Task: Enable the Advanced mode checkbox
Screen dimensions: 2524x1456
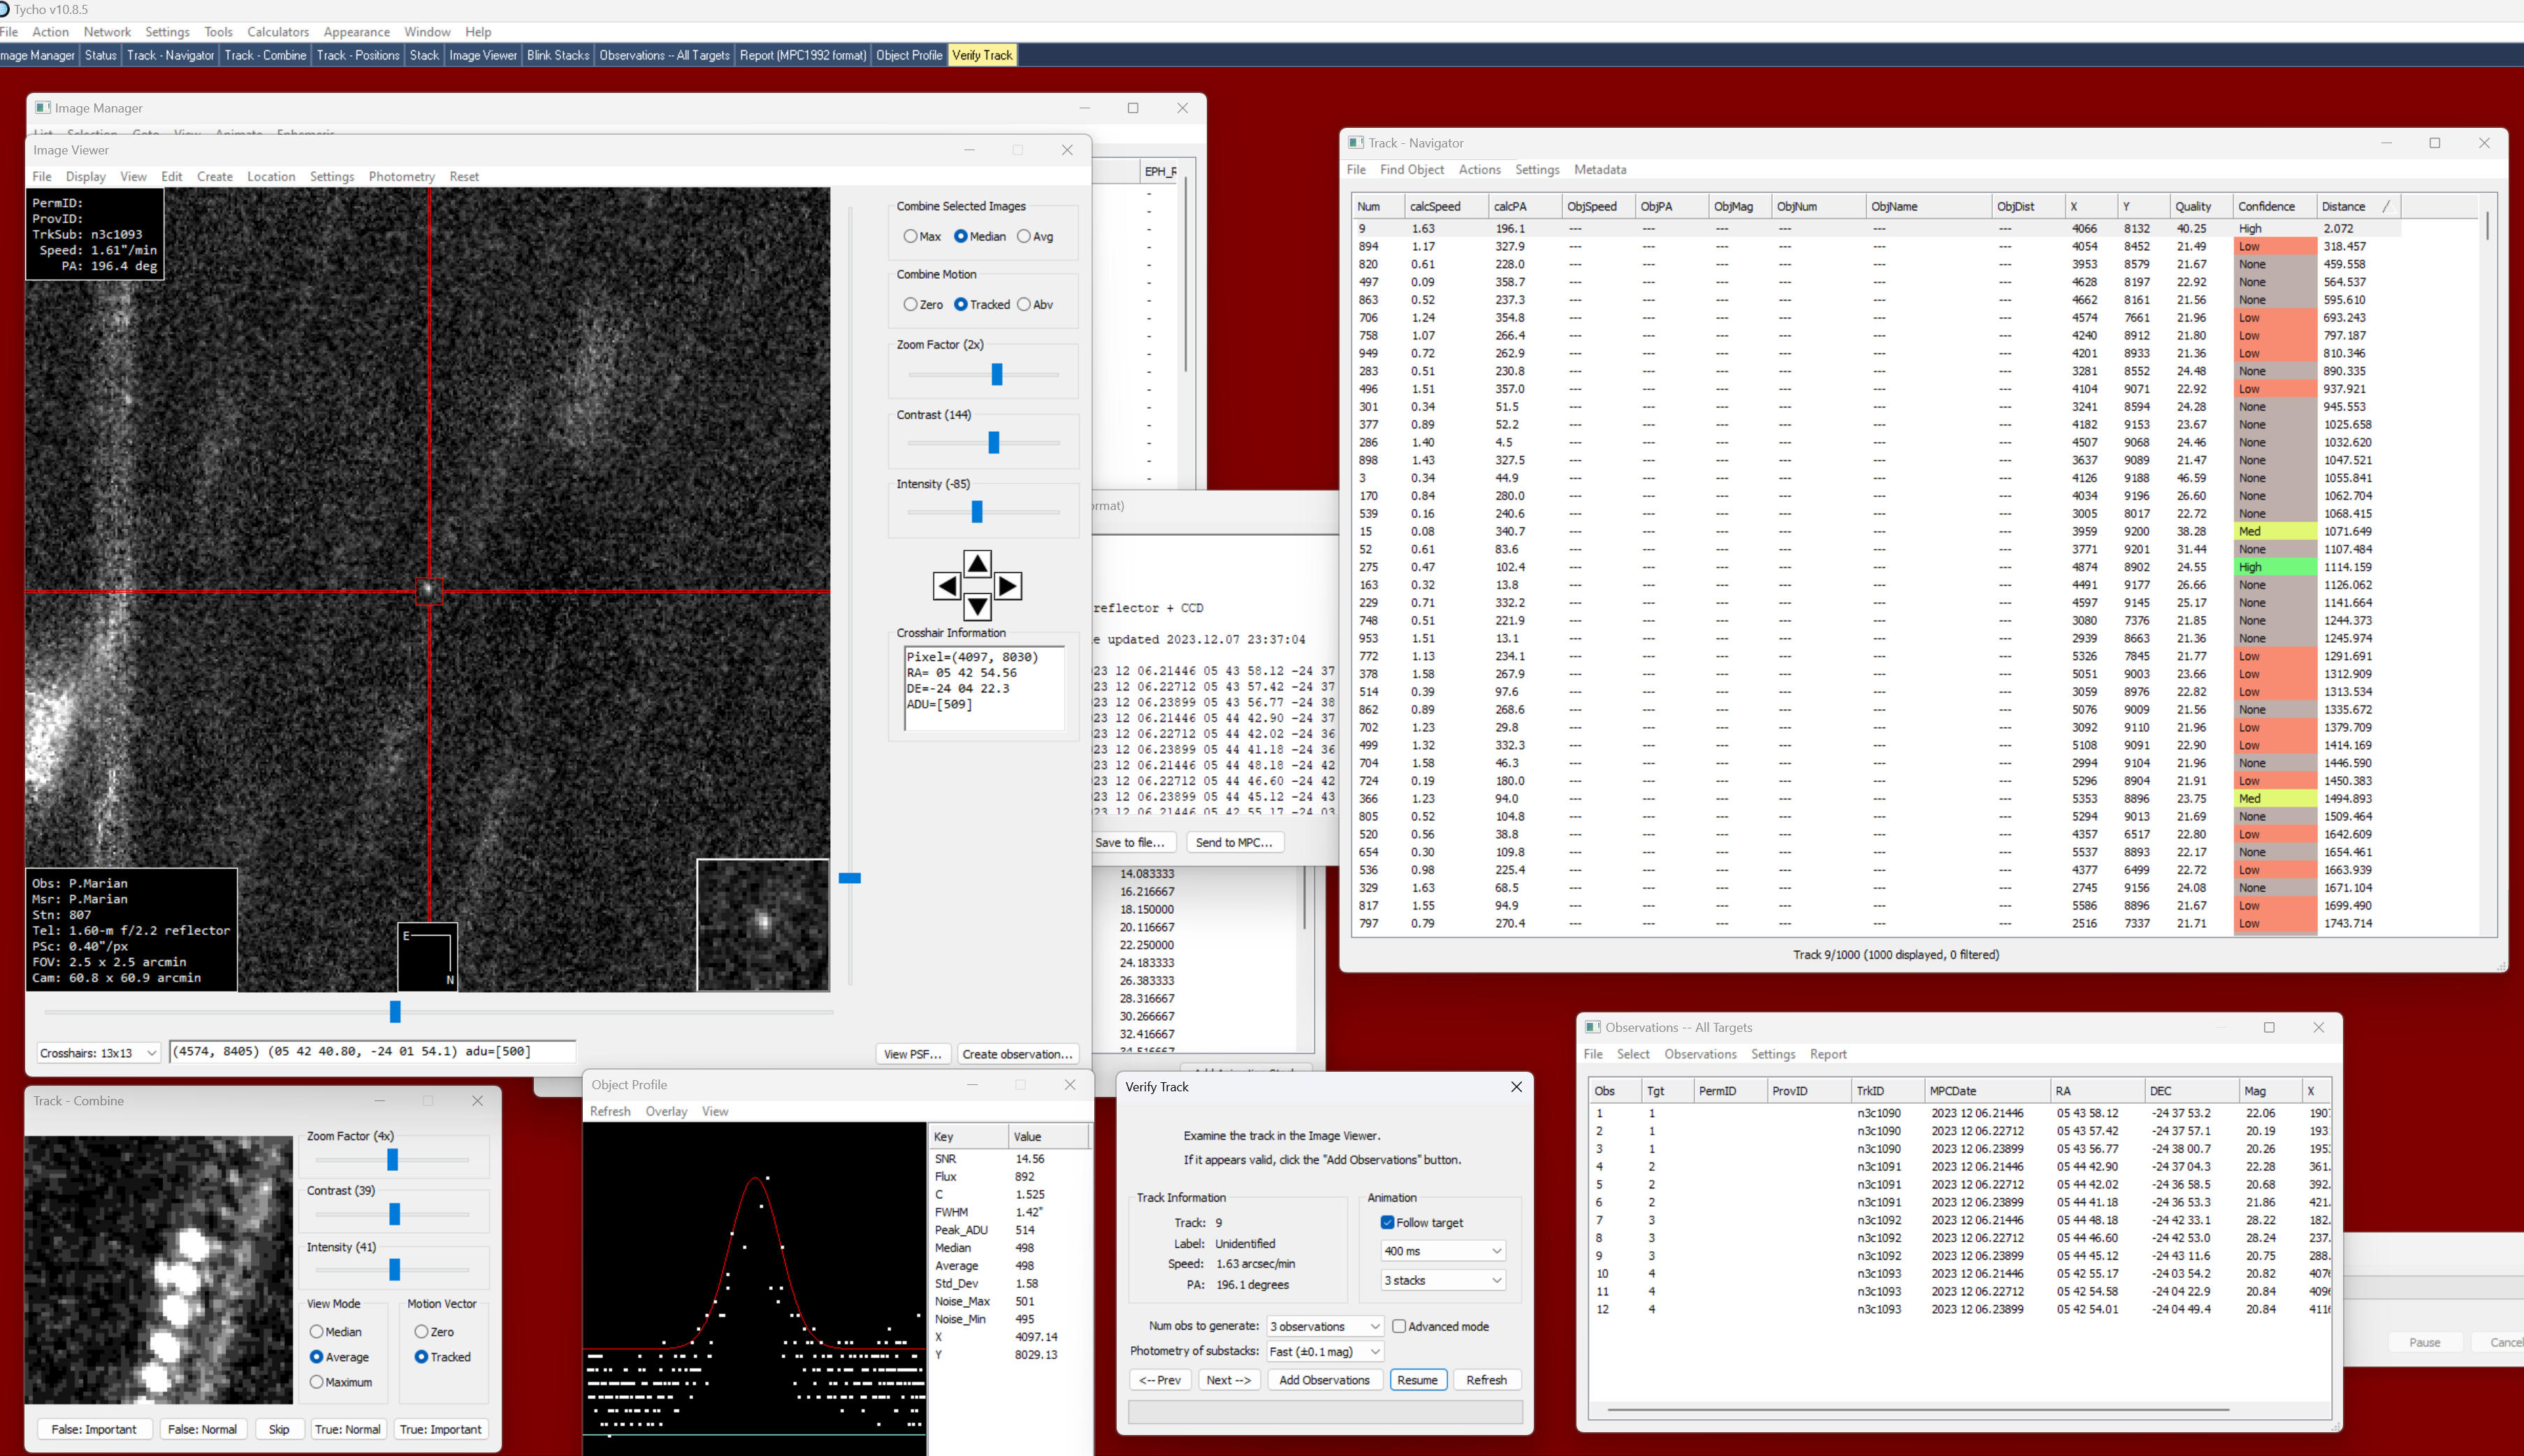Action: point(1399,1326)
